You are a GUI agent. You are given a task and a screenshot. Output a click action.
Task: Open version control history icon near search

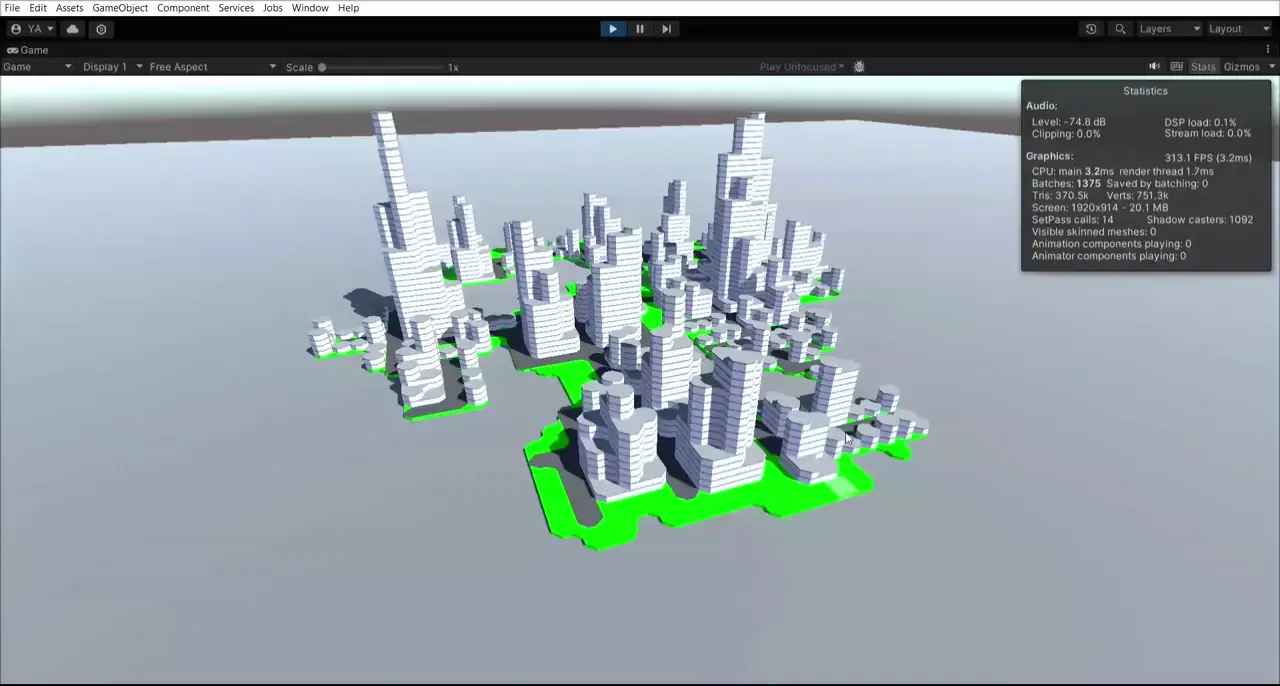1091,28
